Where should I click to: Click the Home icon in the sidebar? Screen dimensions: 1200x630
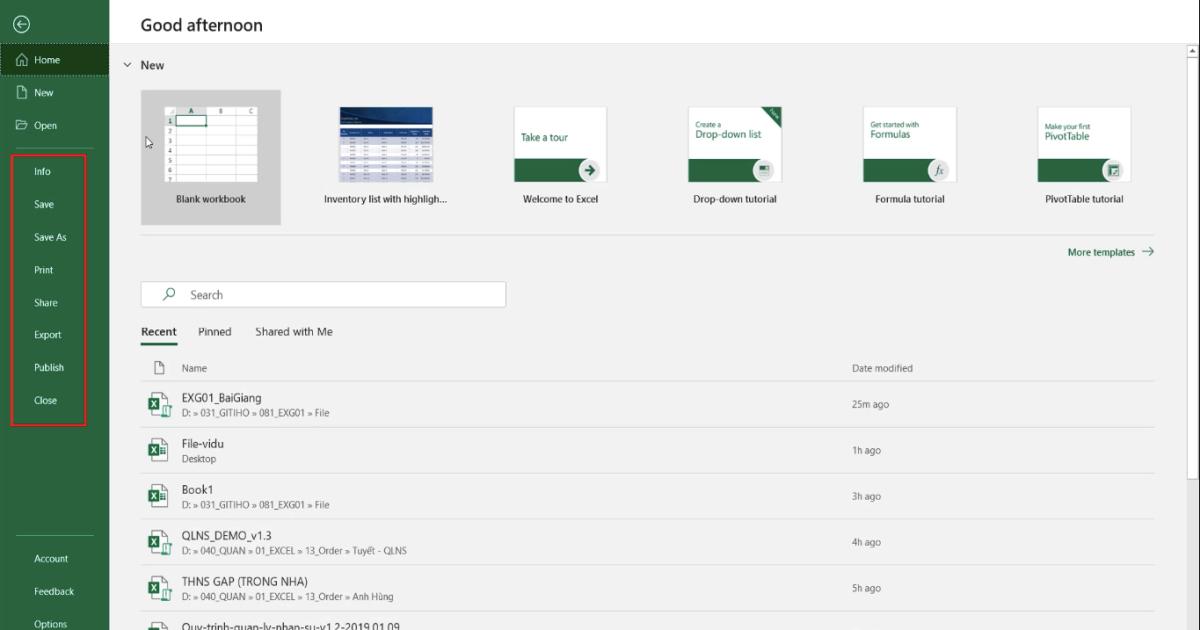(20, 59)
